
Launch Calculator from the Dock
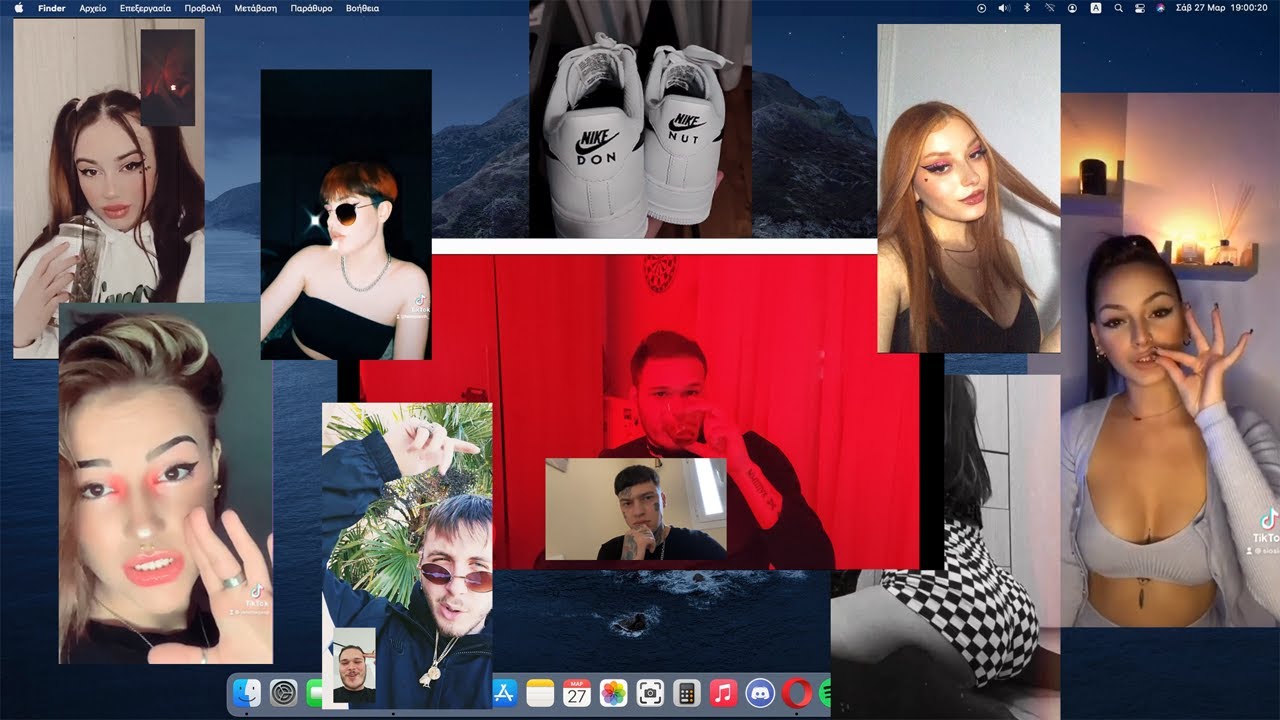click(687, 692)
